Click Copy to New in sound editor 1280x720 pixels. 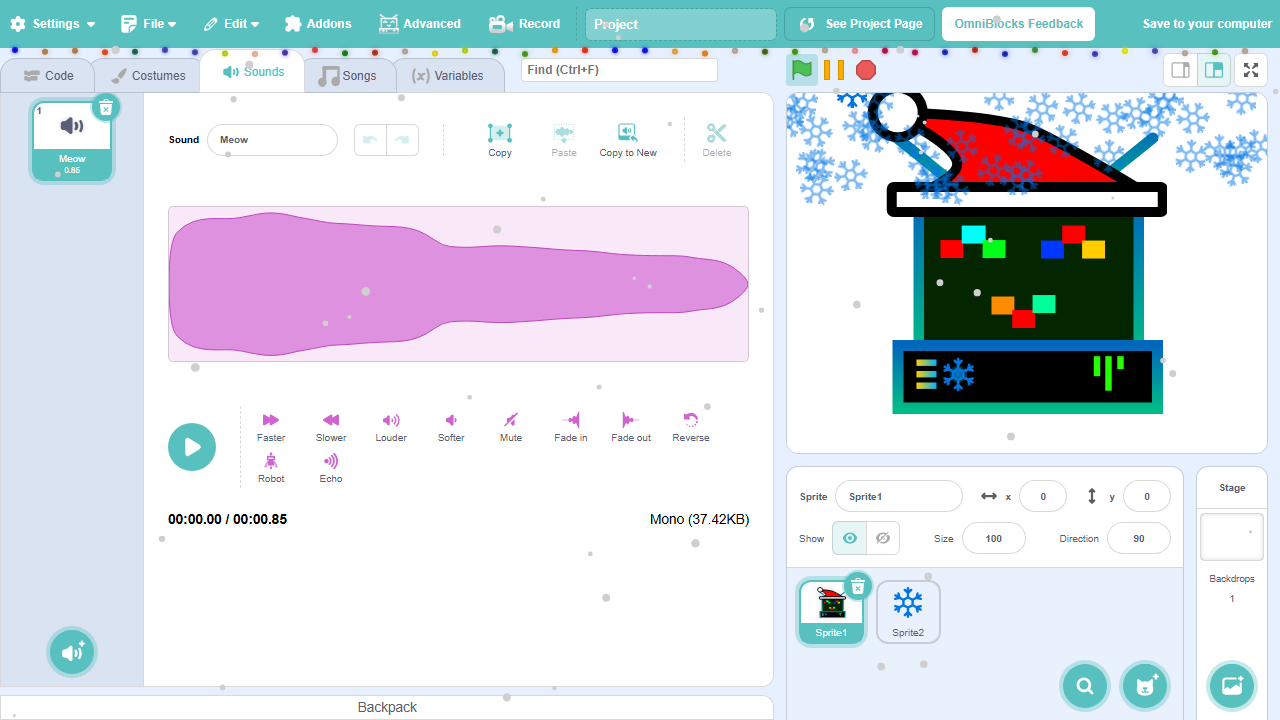coord(628,140)
